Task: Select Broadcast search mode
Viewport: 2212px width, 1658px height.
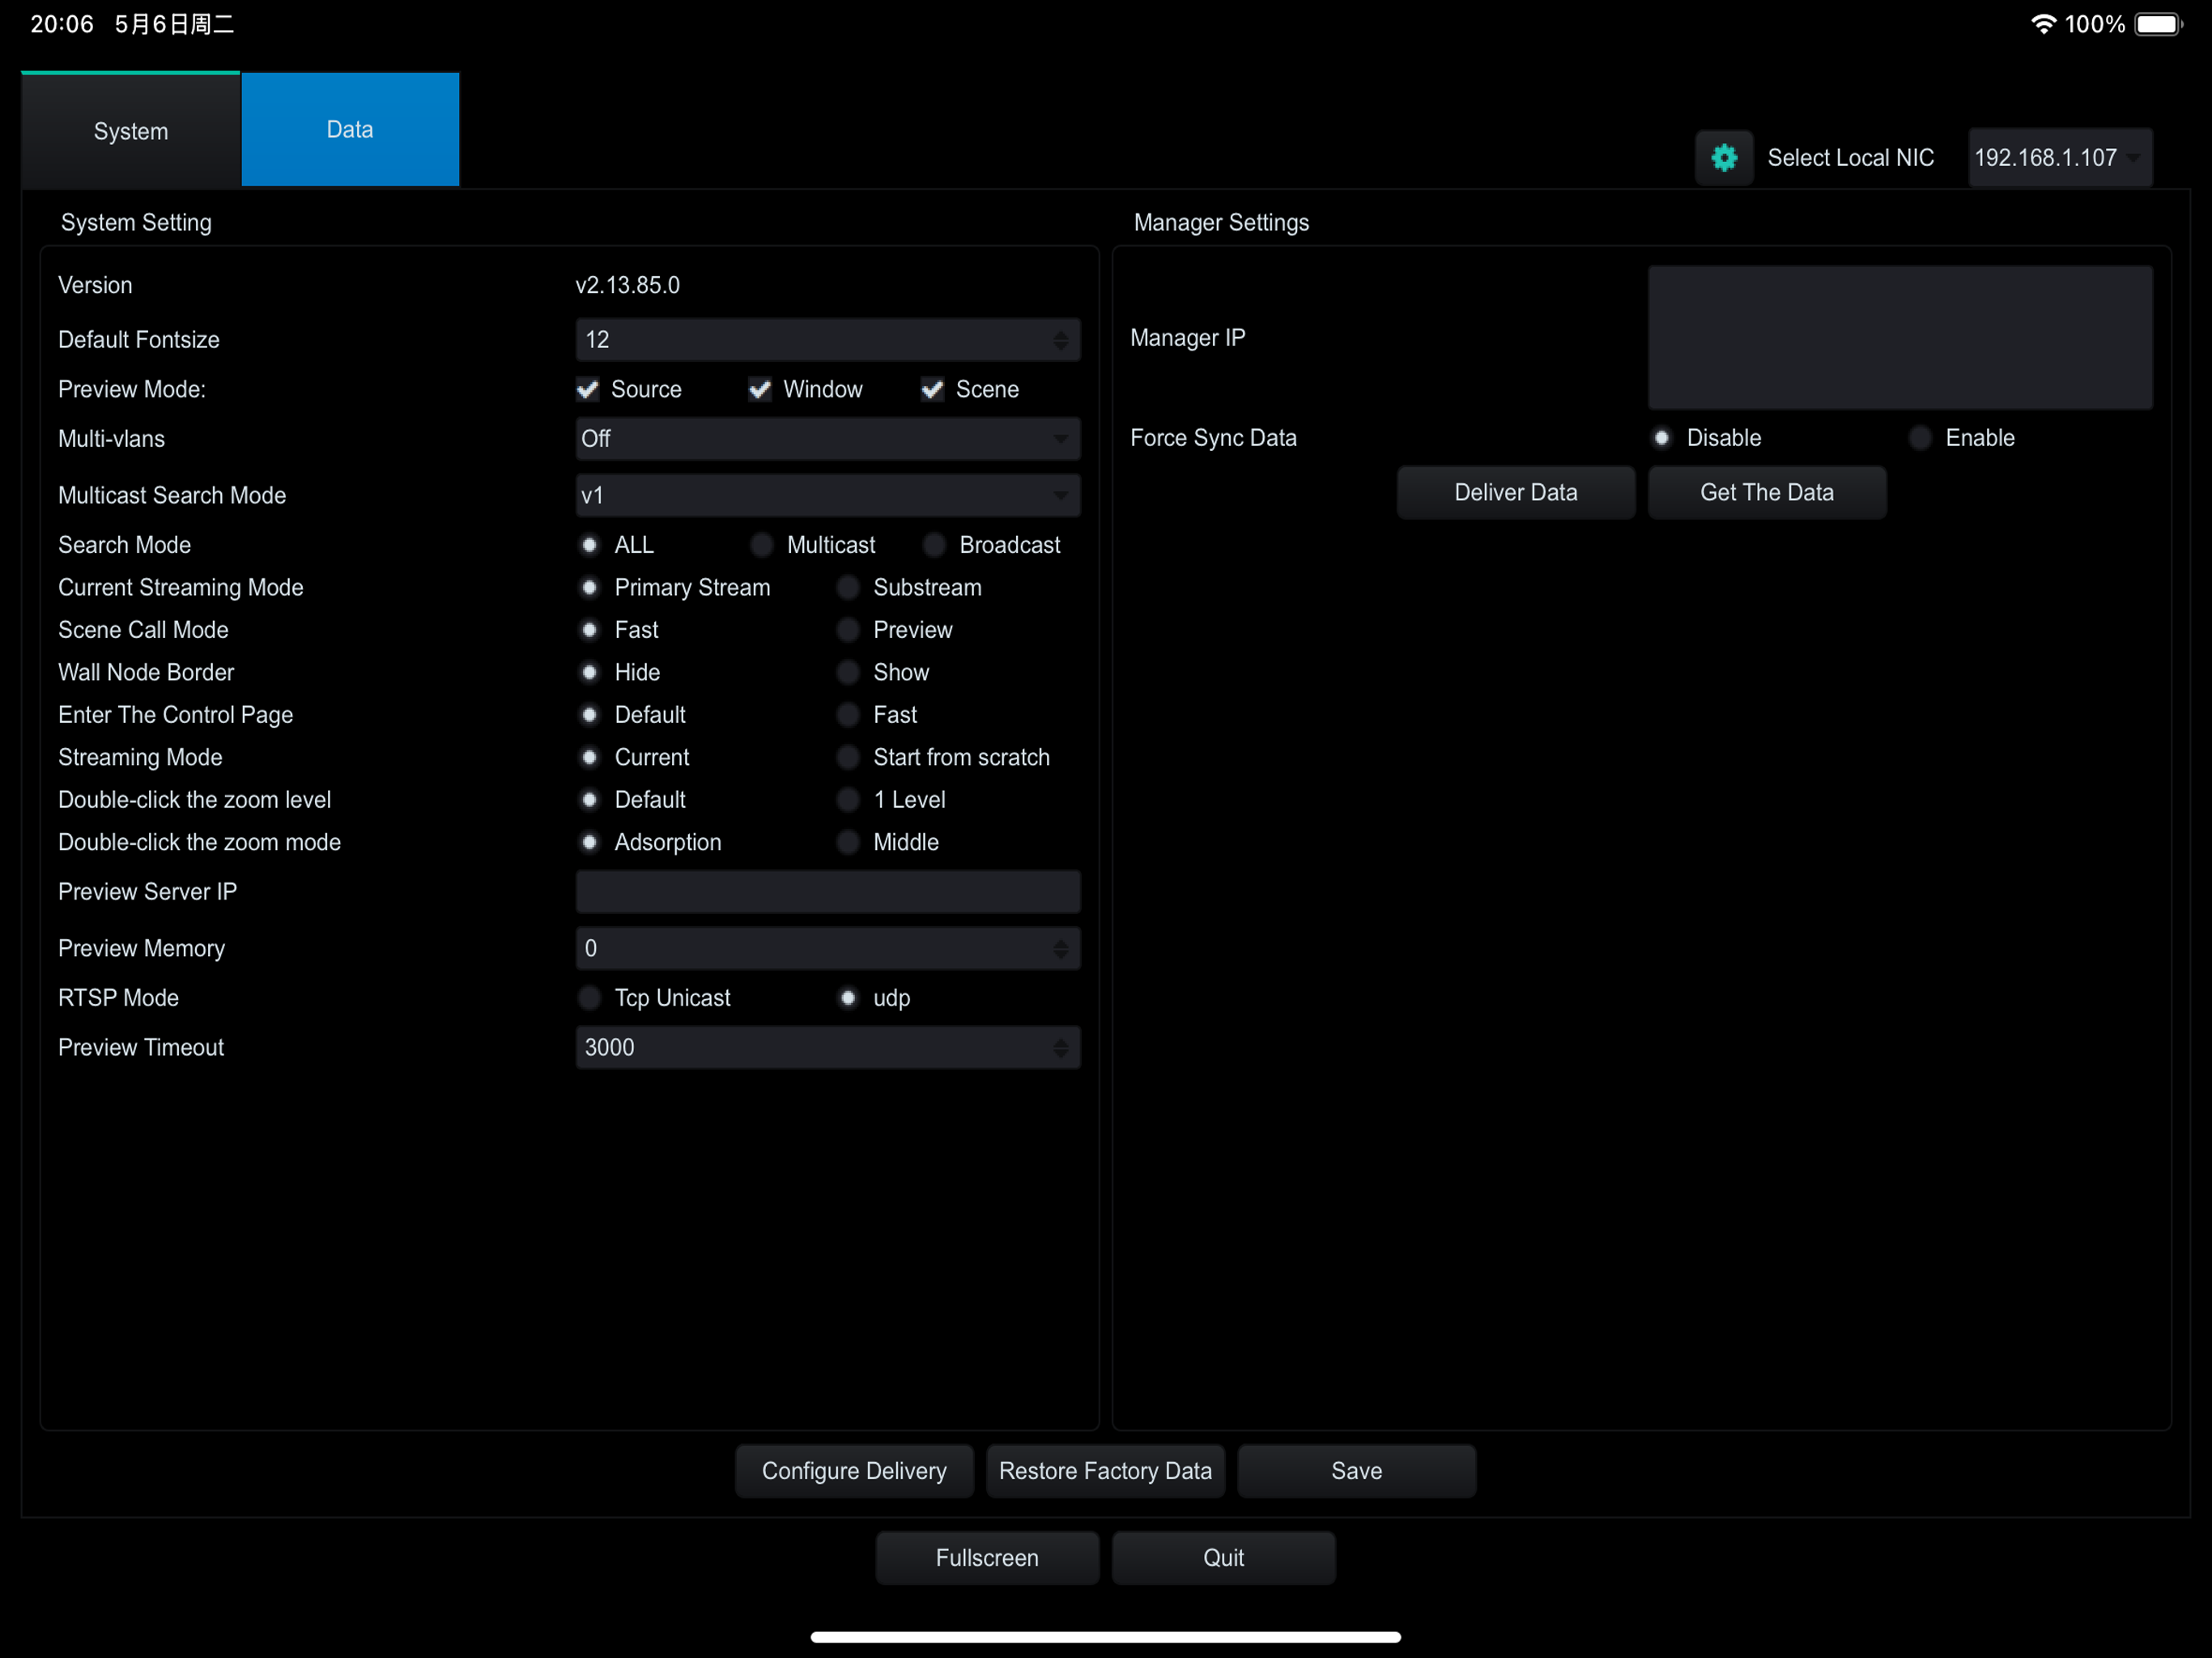Action: 934,545
